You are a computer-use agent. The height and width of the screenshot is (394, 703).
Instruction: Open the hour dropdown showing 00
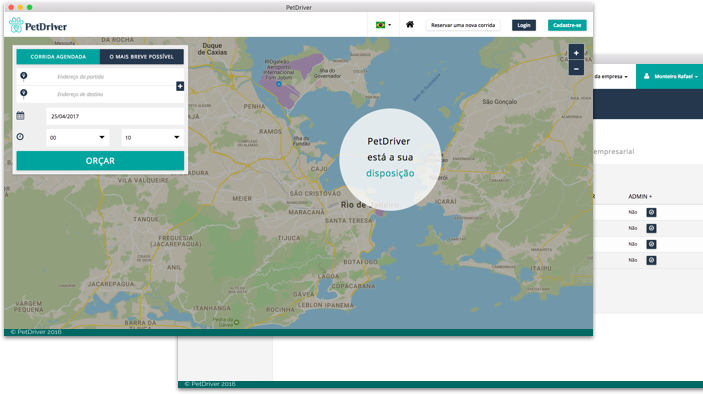[x=77, y=138]
